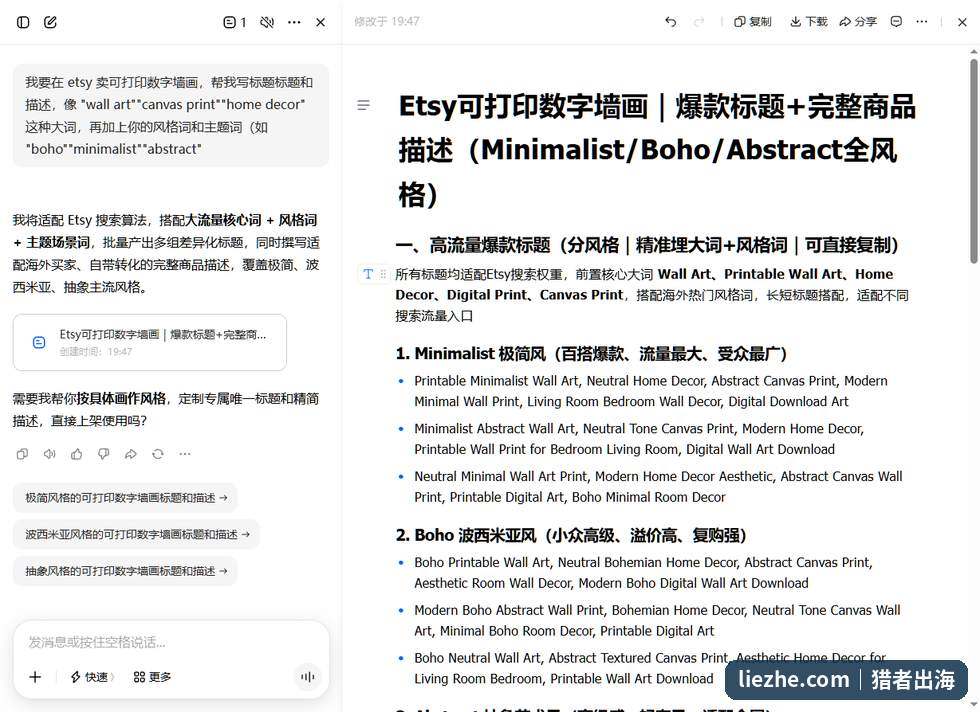Click the user prompt message bubble

click(x=171, y=116)
